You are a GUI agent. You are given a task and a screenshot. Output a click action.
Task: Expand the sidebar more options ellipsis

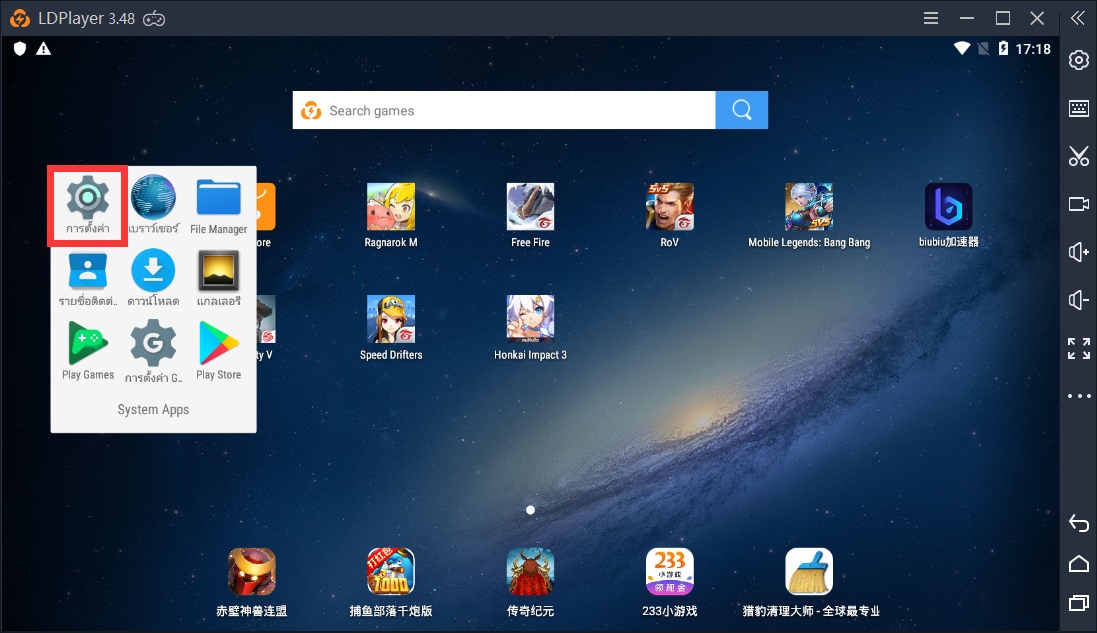[x=1078, y=396]
